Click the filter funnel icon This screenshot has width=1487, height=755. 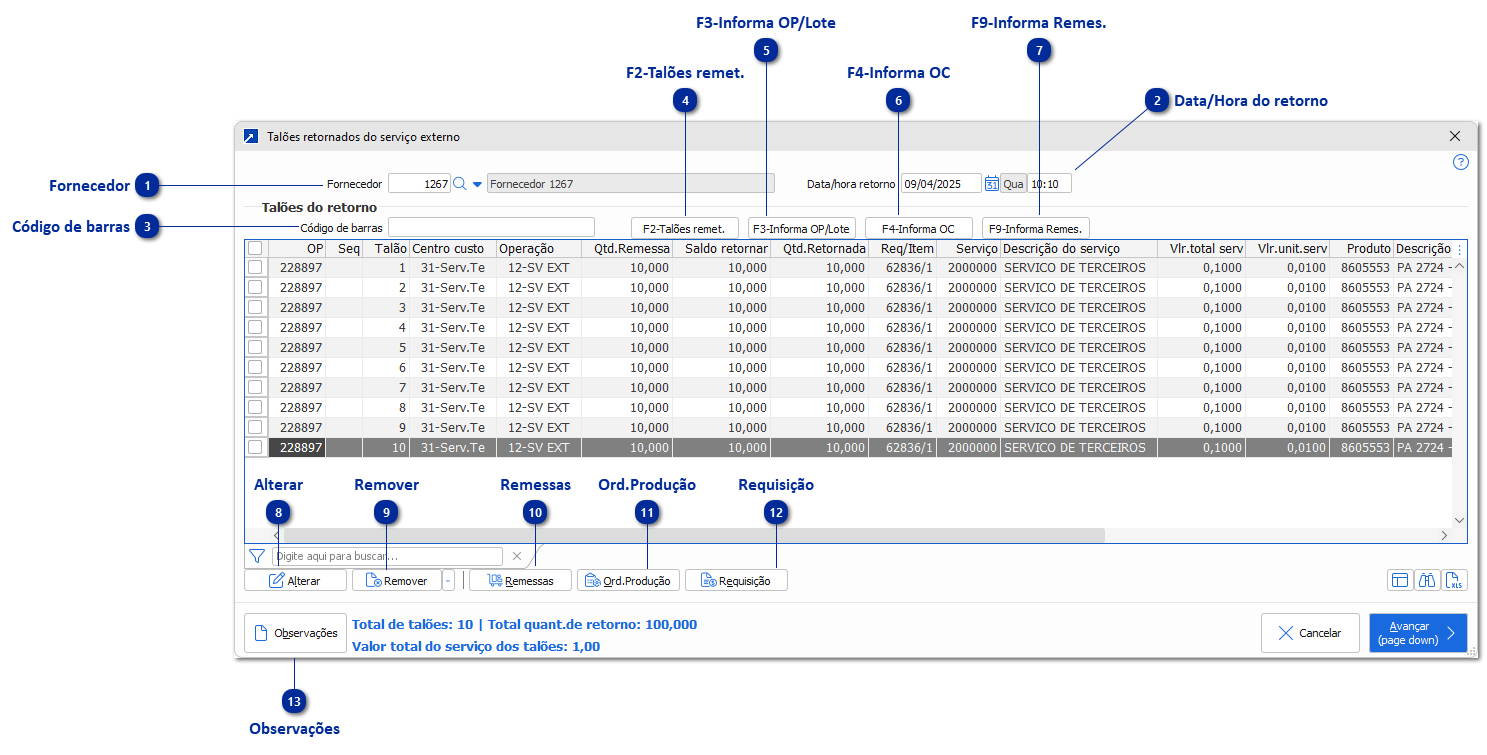click(x=257, y=556)
